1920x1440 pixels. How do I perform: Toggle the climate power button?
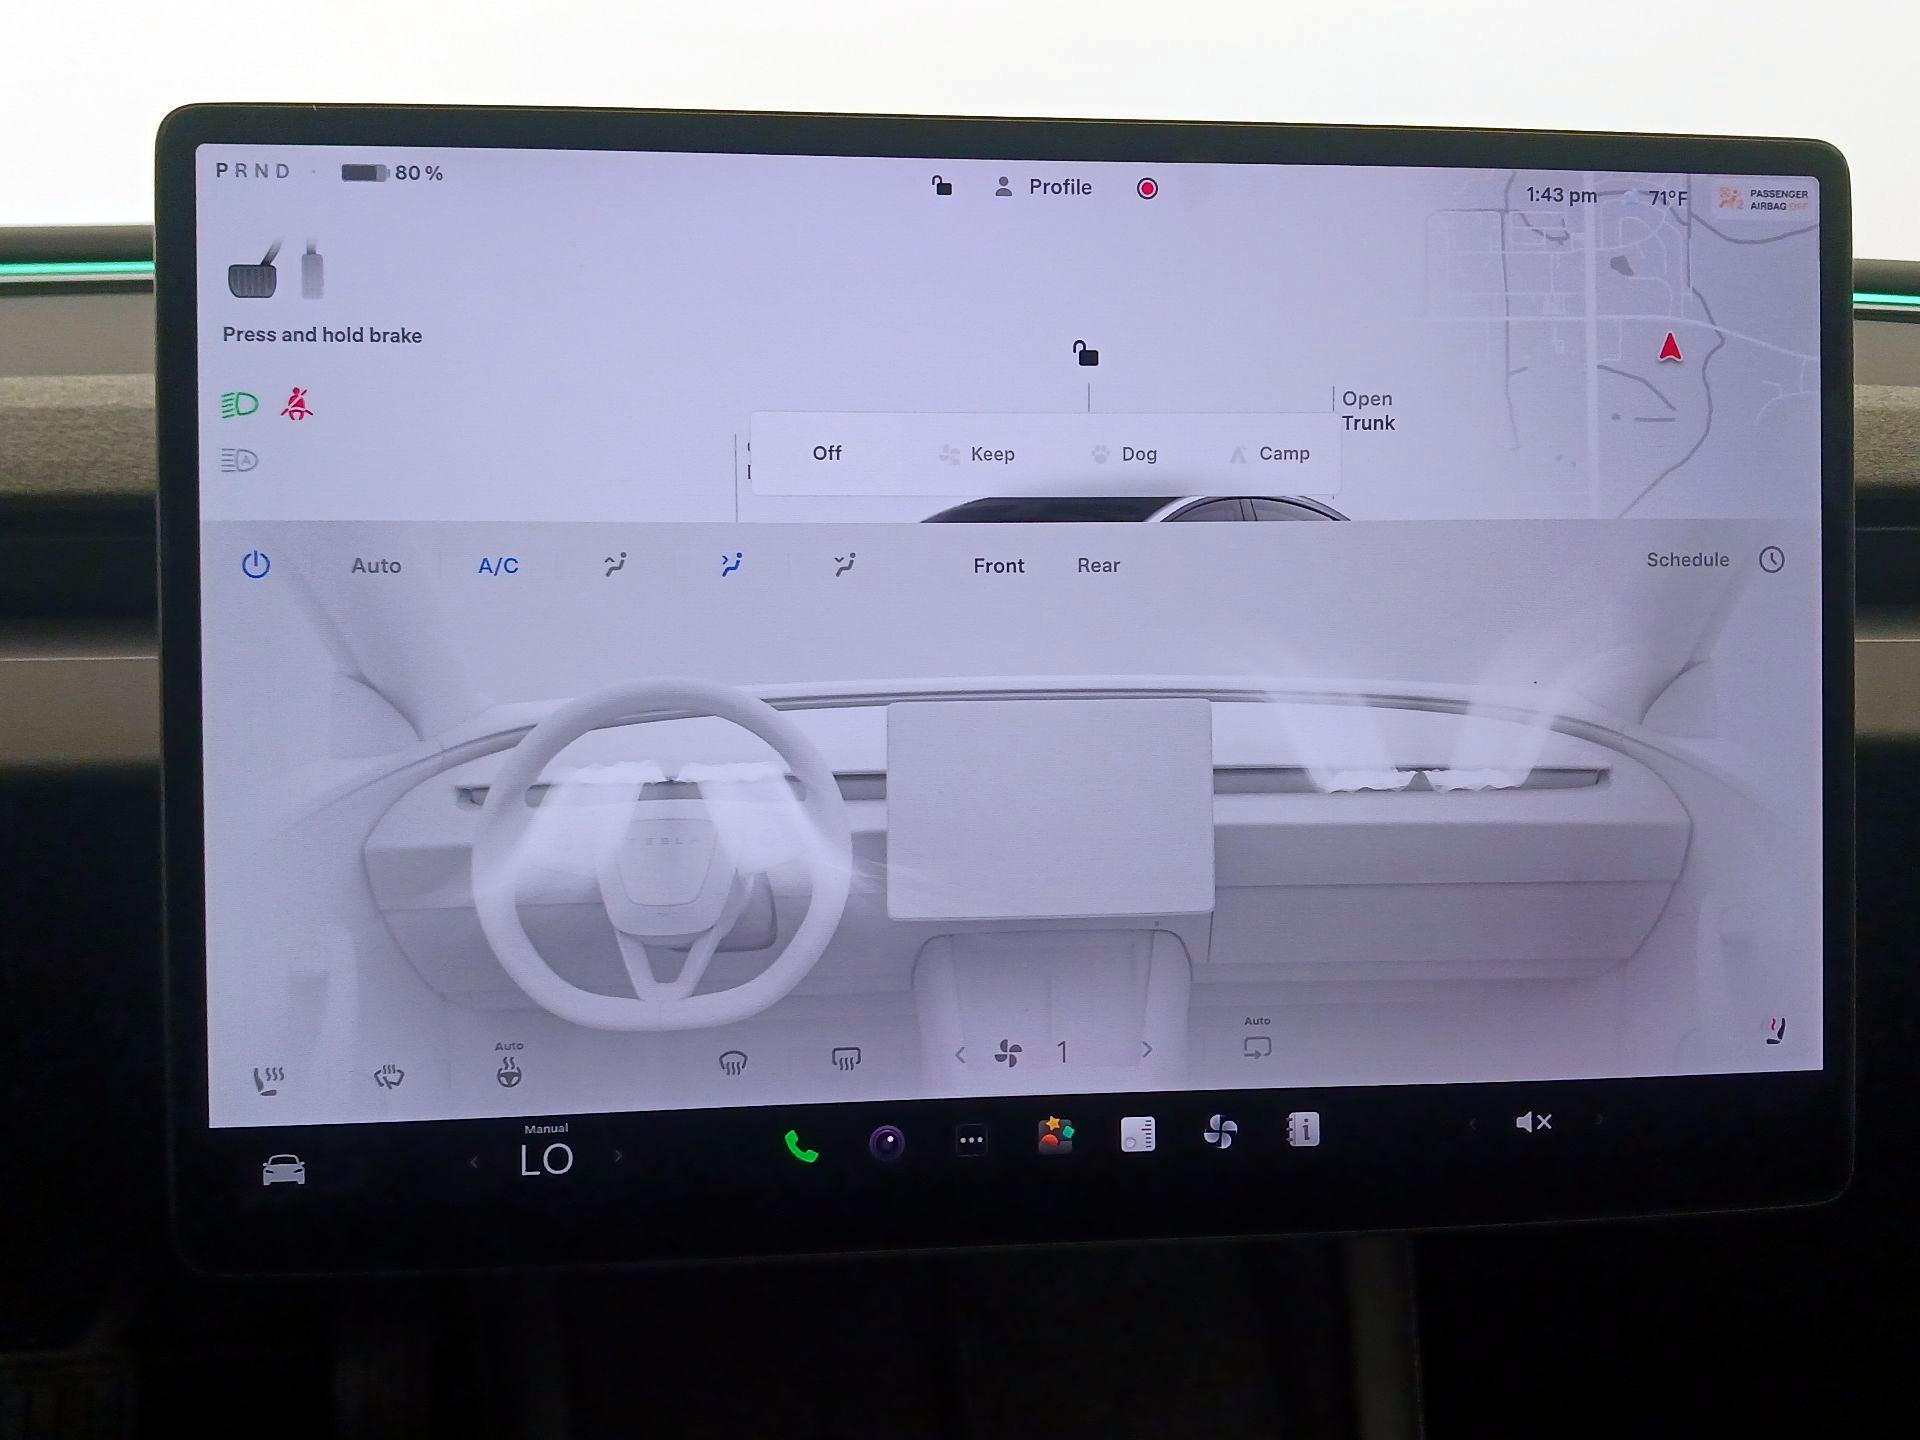click(257, 564)
